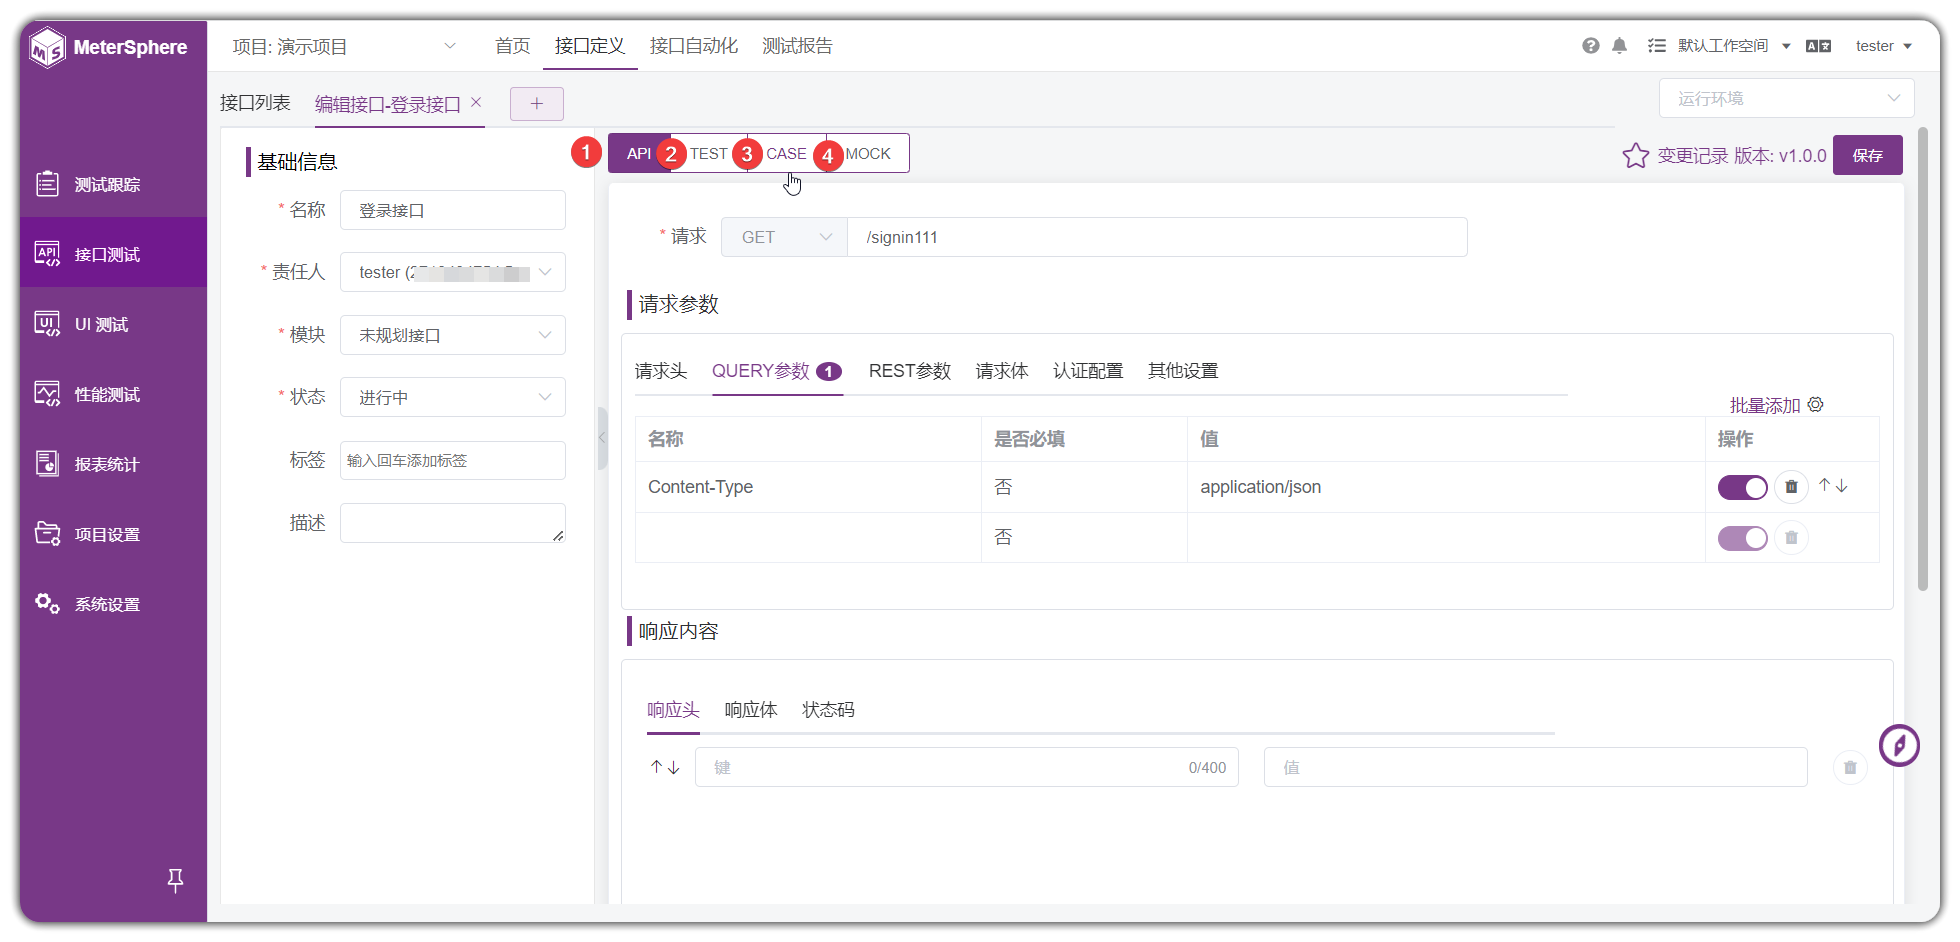Image resolution: width=1960 pixels, height=942 pixels.
Task: Select the API tab
Action: click(x=639, y=153)
